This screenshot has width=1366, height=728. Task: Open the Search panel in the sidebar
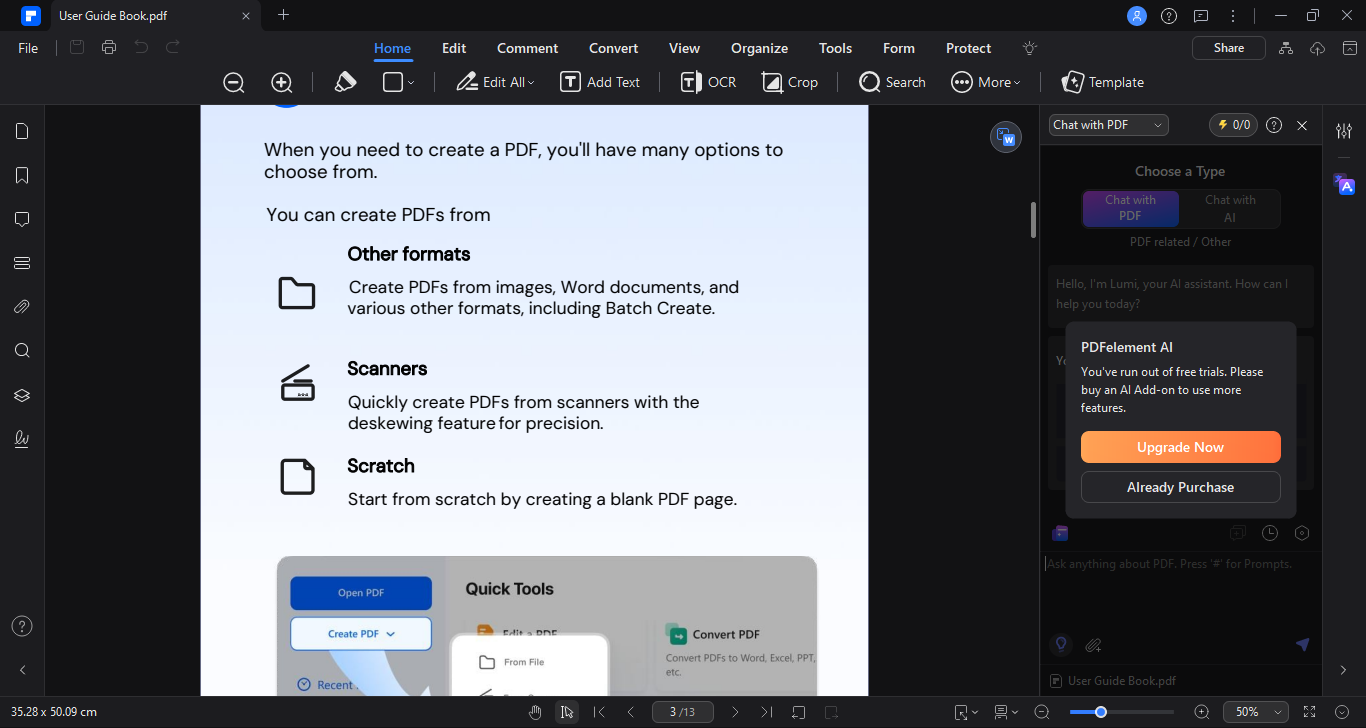(x=21, y=350)
